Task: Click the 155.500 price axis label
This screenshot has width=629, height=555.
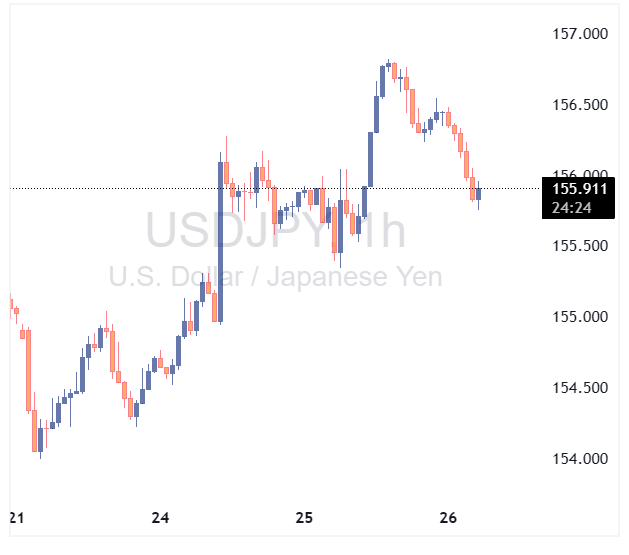Action: click(580, 246)
